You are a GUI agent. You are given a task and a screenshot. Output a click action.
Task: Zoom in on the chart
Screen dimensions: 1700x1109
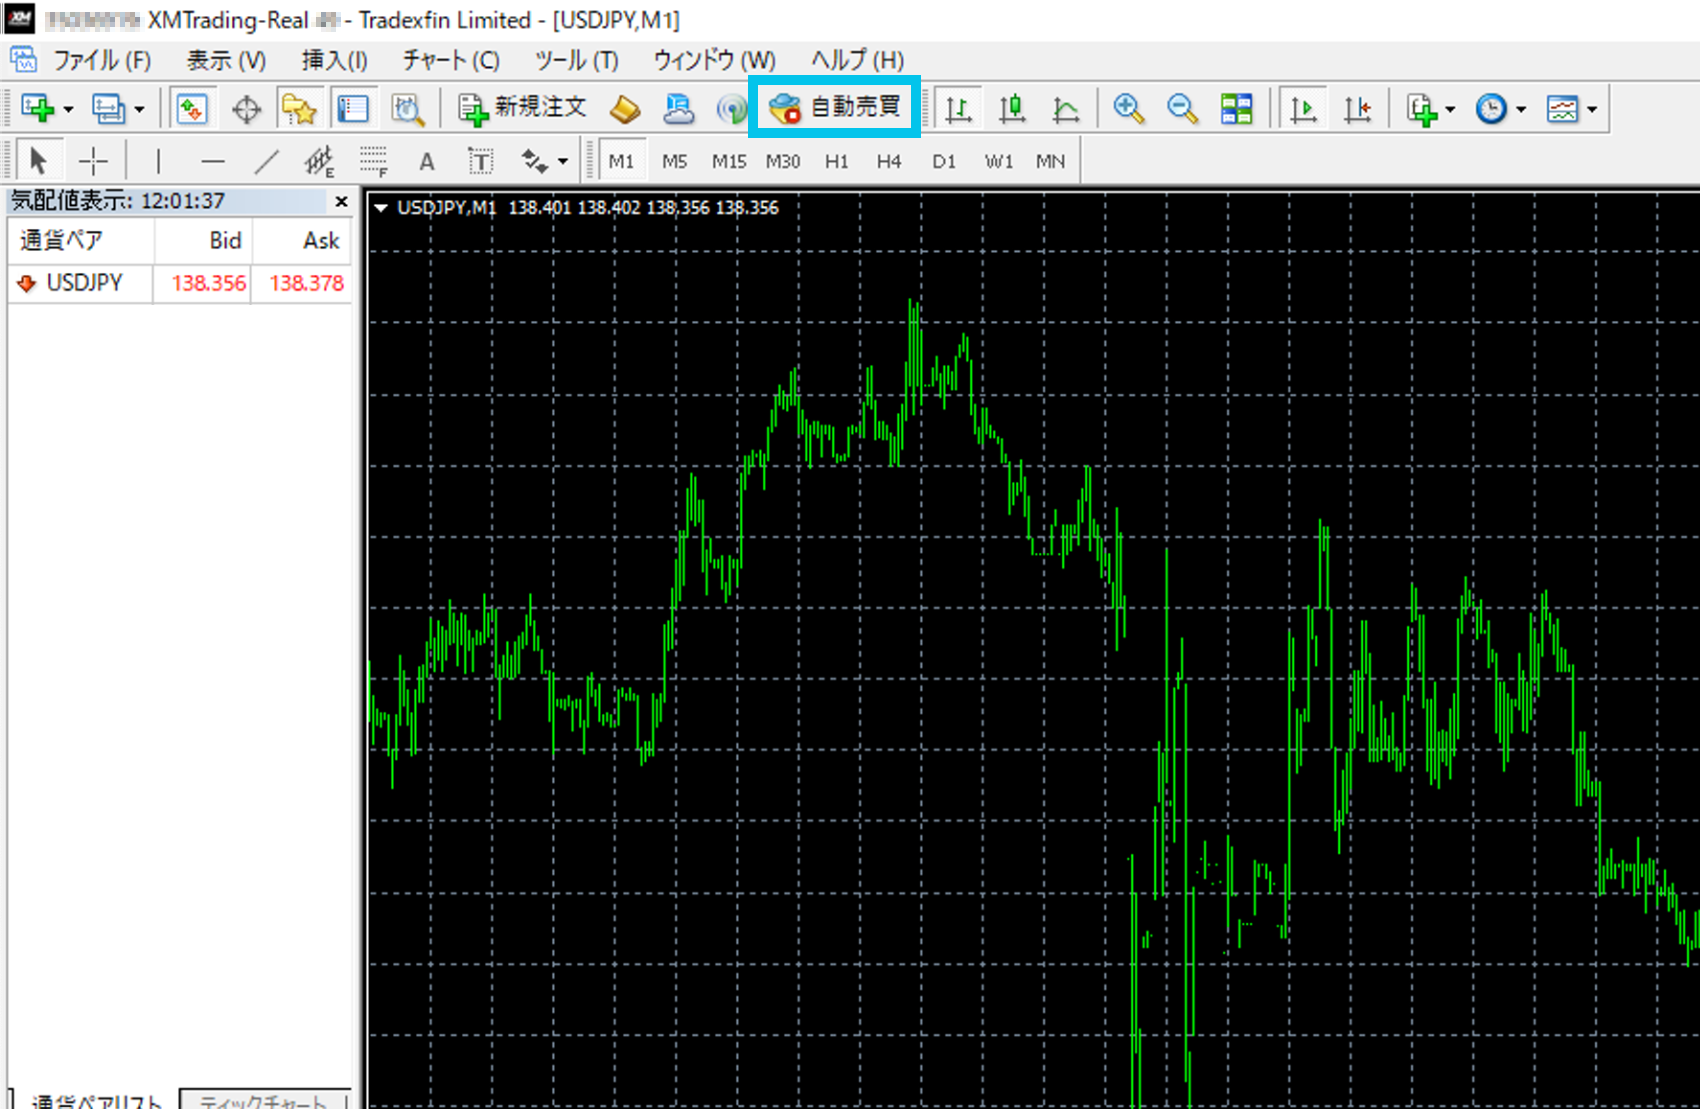point(1129,109)
